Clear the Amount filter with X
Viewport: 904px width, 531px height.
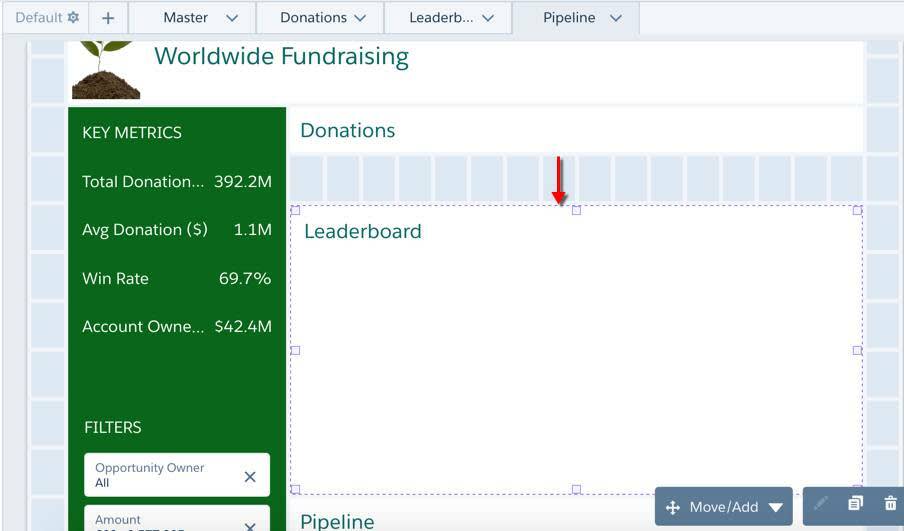click(250, 526)
